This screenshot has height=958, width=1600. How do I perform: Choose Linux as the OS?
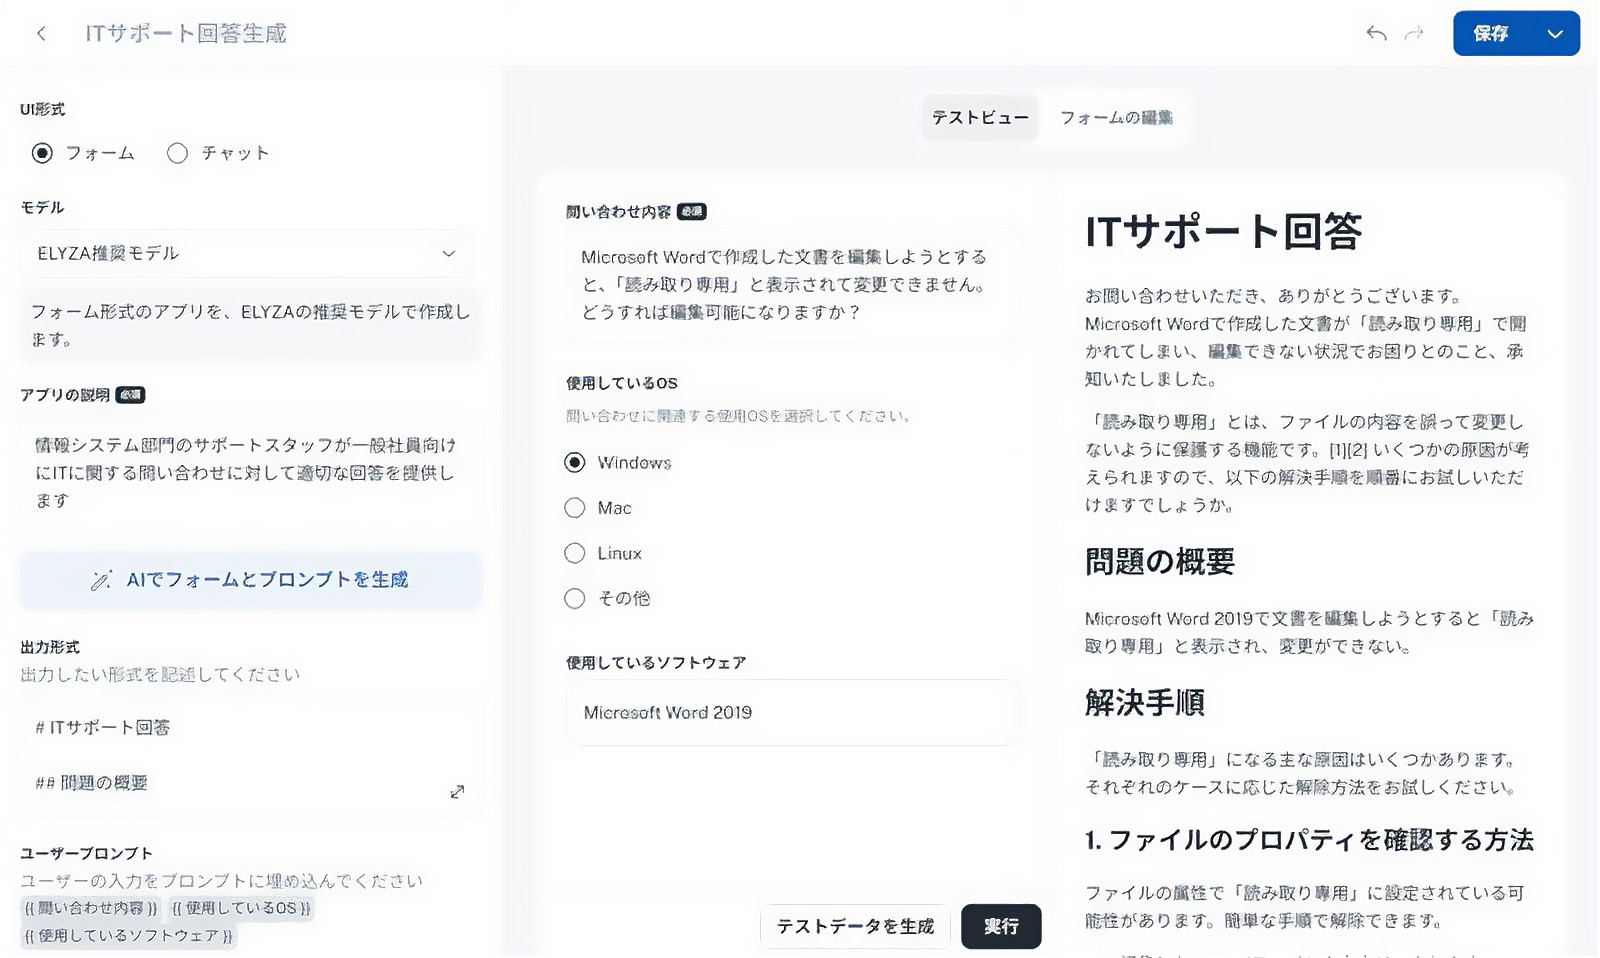coord(575,553)
